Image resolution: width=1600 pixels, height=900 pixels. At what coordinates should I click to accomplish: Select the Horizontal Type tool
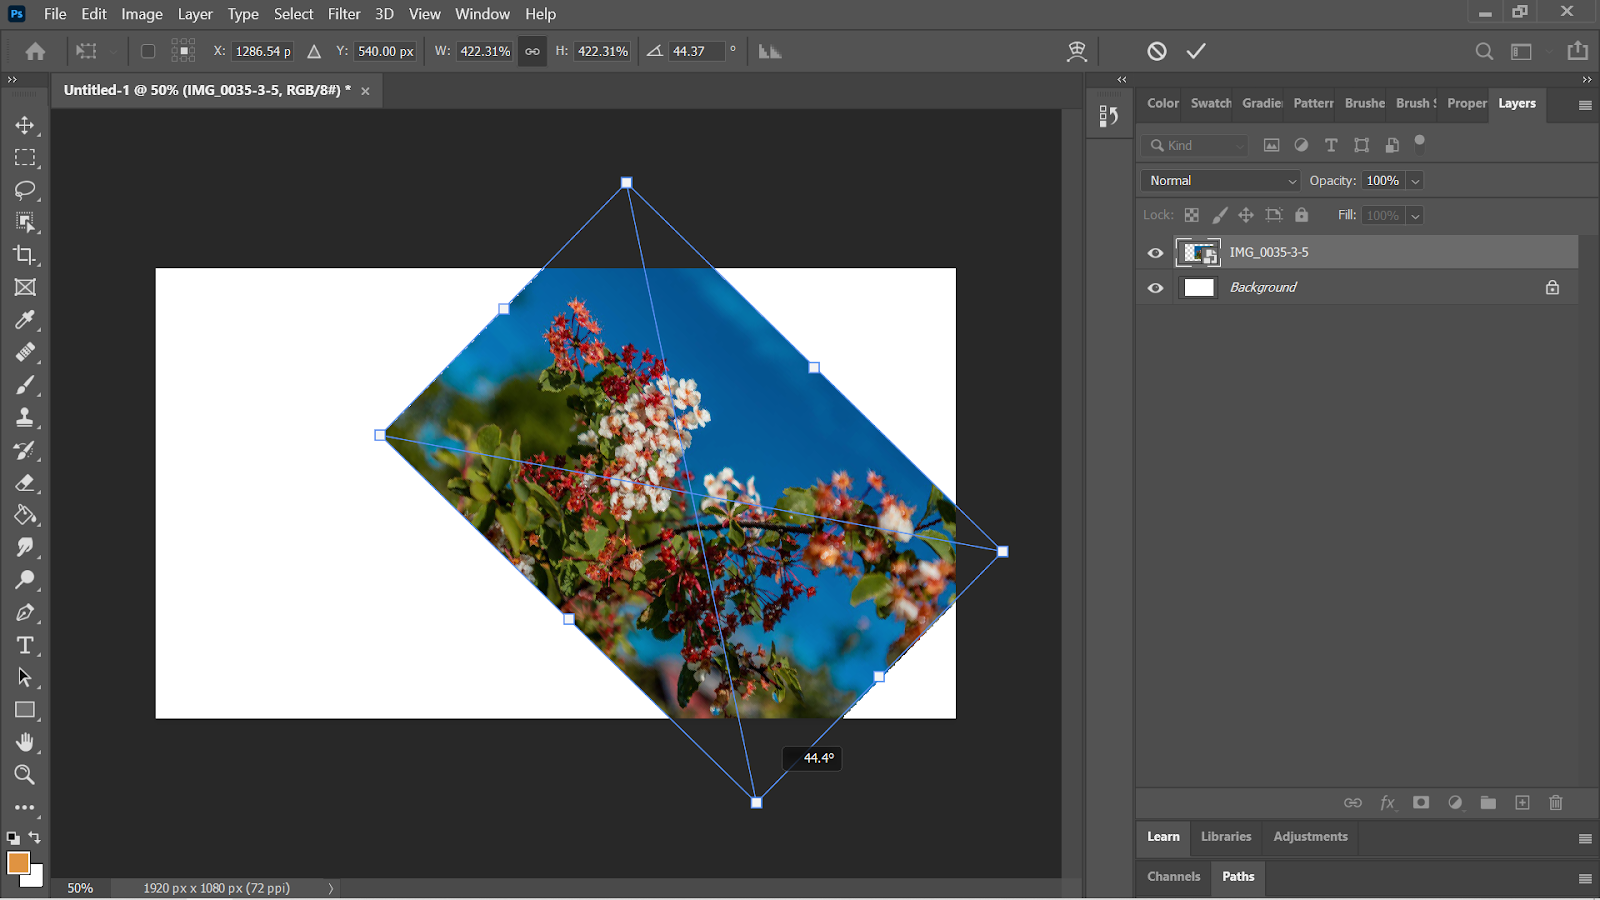[x=25, y=645]
